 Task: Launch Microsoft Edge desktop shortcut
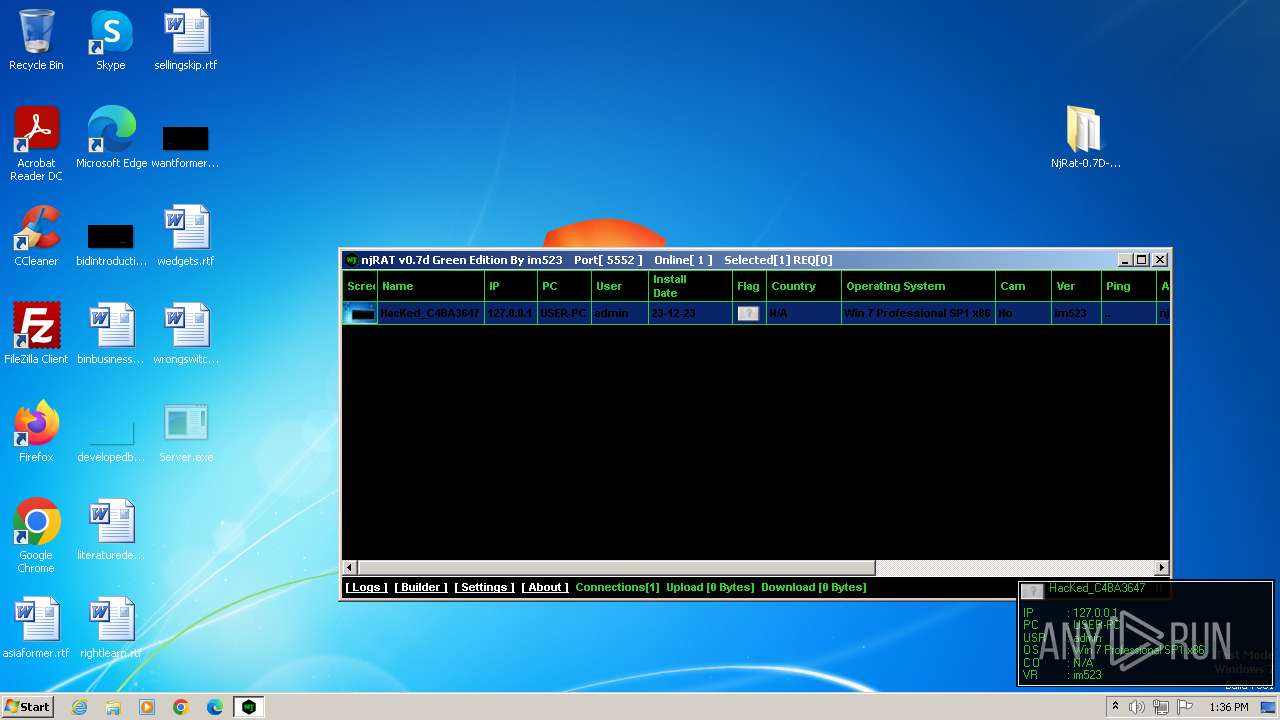pos(111,138)
